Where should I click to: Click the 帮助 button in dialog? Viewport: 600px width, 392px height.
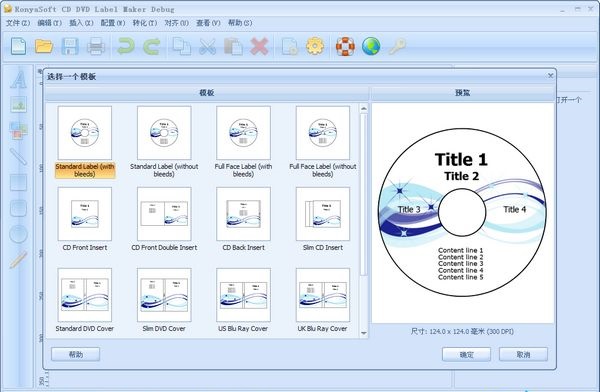(x=75, y=354)
